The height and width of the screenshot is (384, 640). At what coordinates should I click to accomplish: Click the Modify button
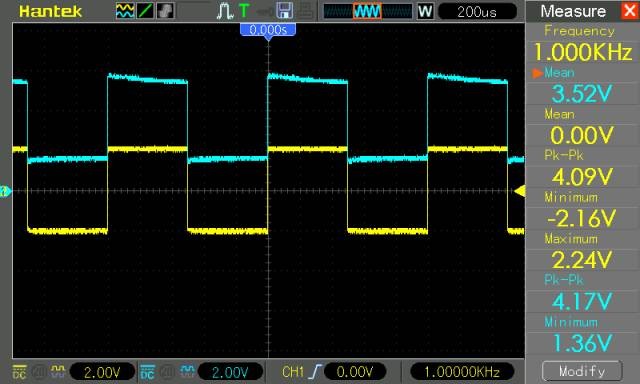(582, 371)
